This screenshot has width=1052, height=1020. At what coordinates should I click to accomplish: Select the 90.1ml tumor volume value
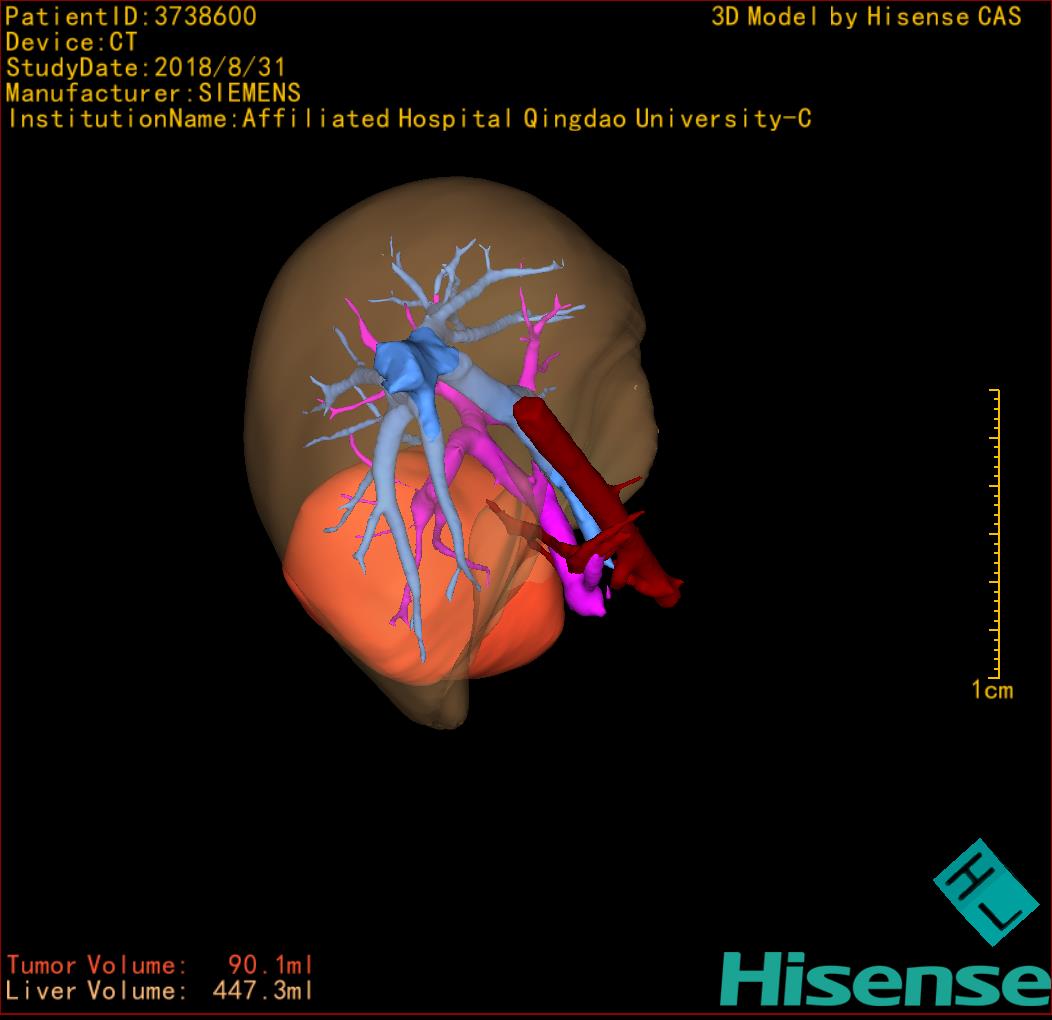270,965
